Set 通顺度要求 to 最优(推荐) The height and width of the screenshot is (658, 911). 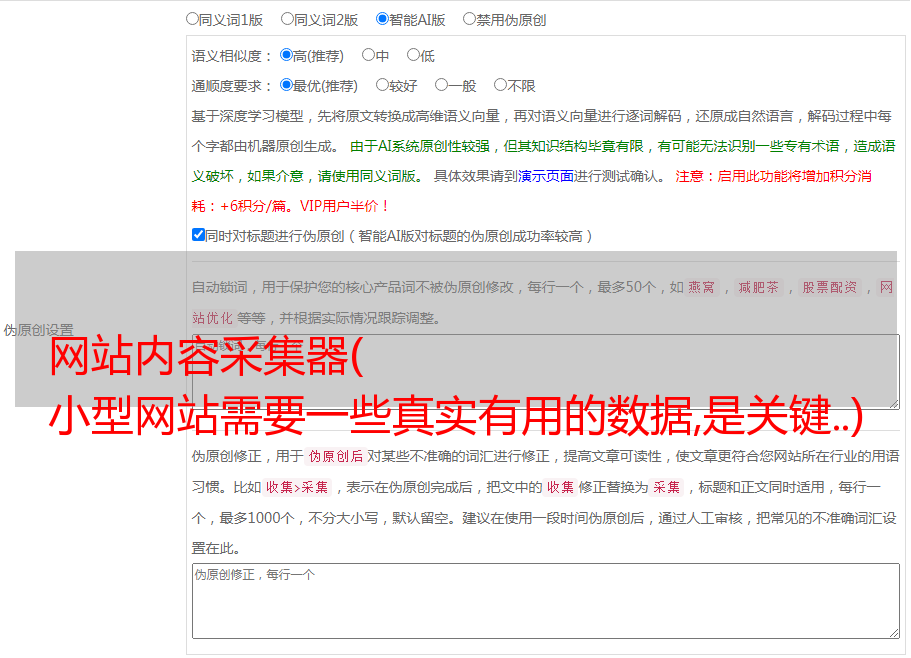click(286, 85)
